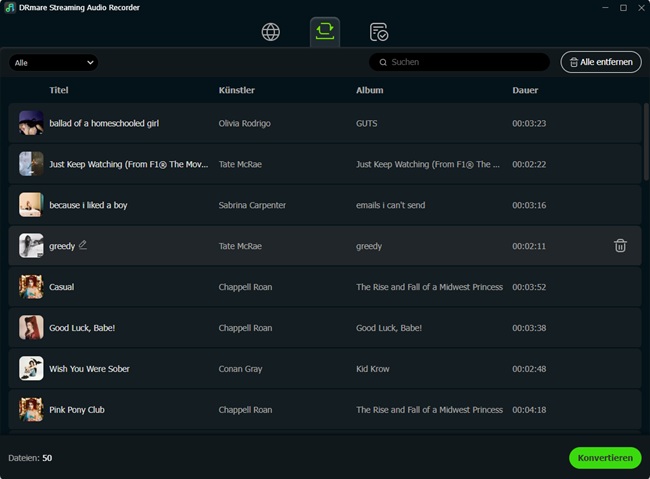The height and width of the screenshot is (479, 650).
Task: Click album 'Kid Krow'
Action: coord(373,369)
